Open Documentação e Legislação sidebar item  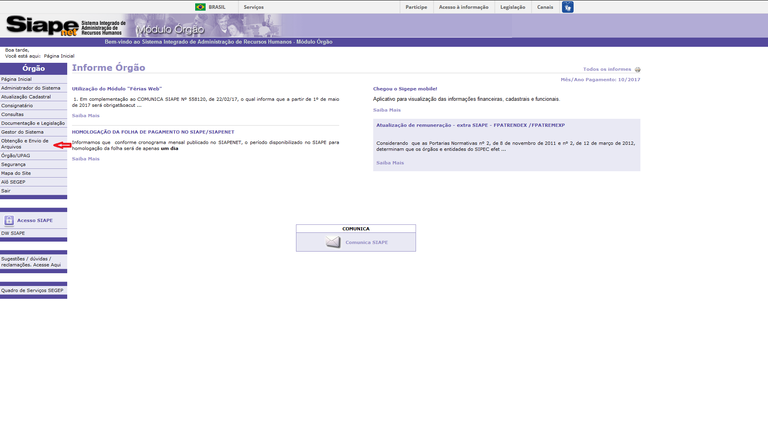coord(33,123)
